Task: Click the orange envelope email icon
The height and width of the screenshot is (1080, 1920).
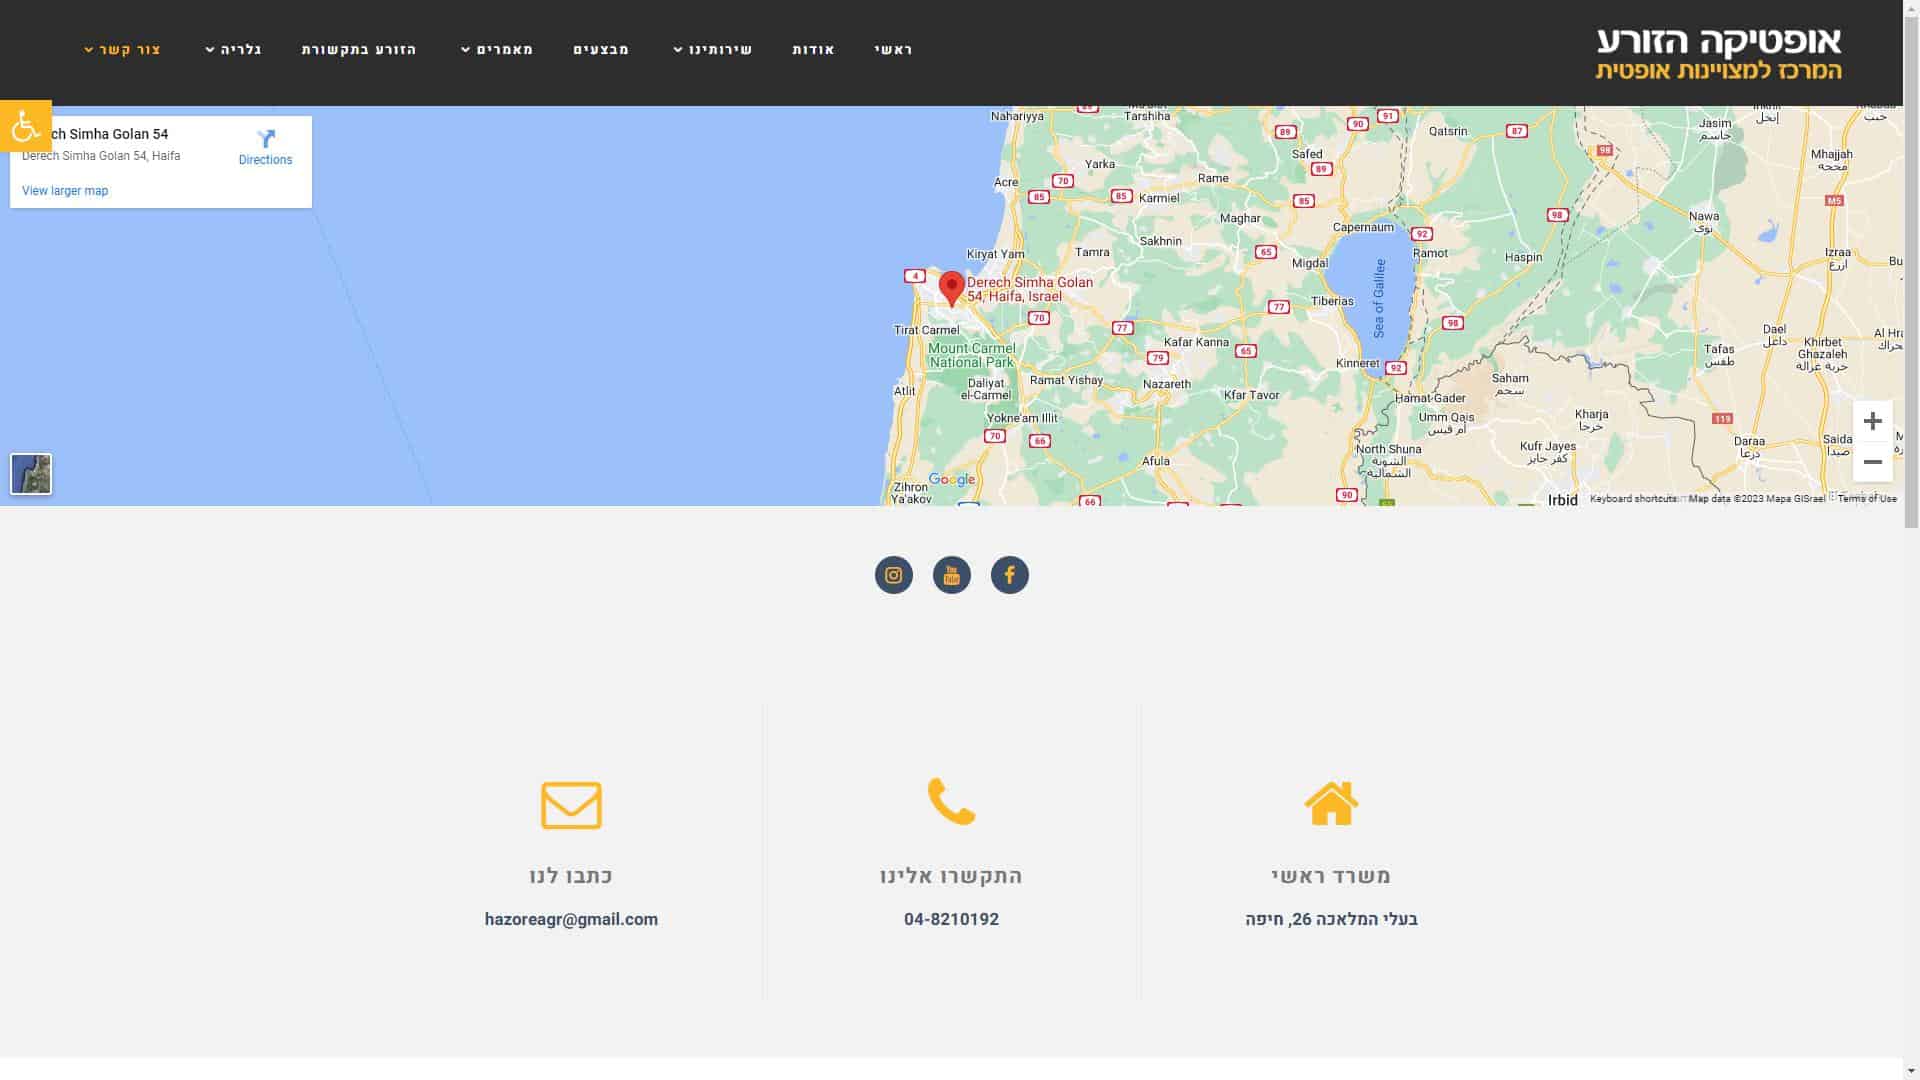Action: (x=571, y=805)
